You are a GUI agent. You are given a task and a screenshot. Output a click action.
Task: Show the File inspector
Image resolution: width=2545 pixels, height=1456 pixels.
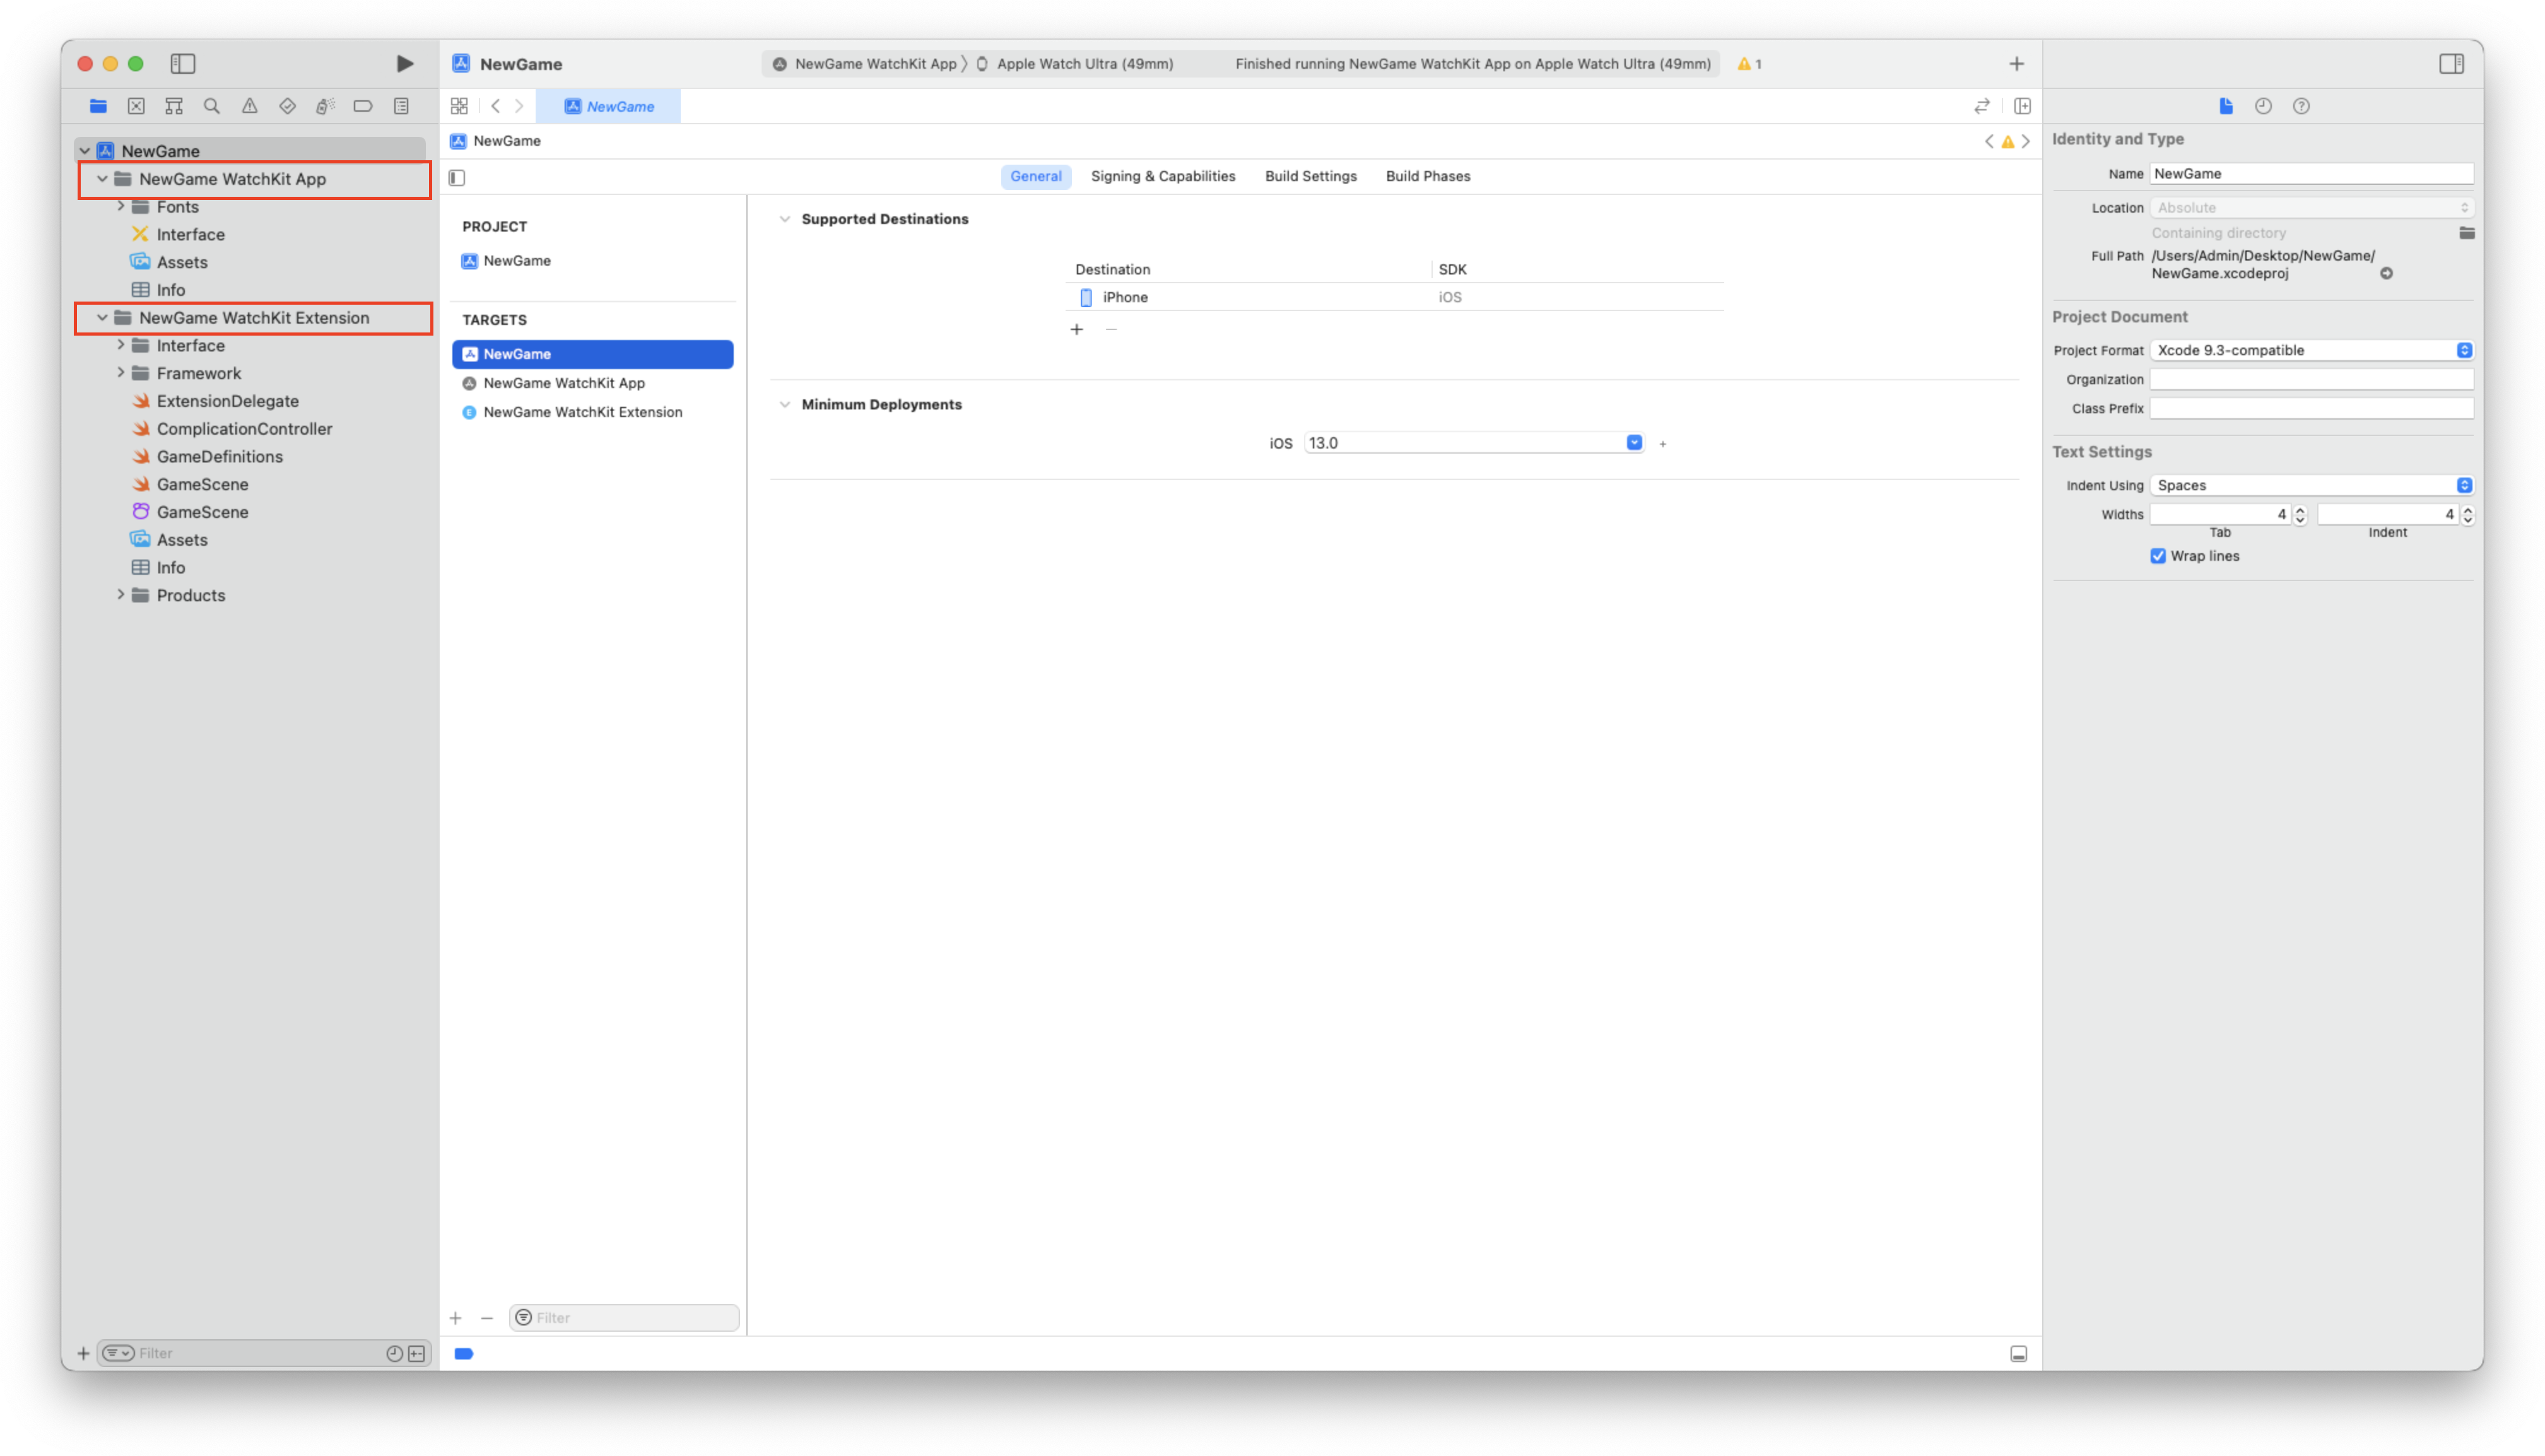2226,106
